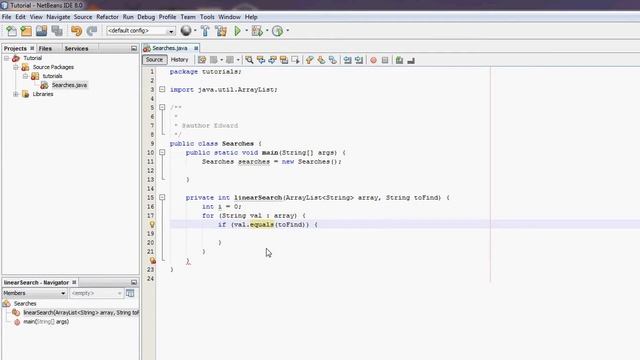Click the Shift Line Right icon
The height and width of the screenshot is (360, 640).
(x=359, y=60)
